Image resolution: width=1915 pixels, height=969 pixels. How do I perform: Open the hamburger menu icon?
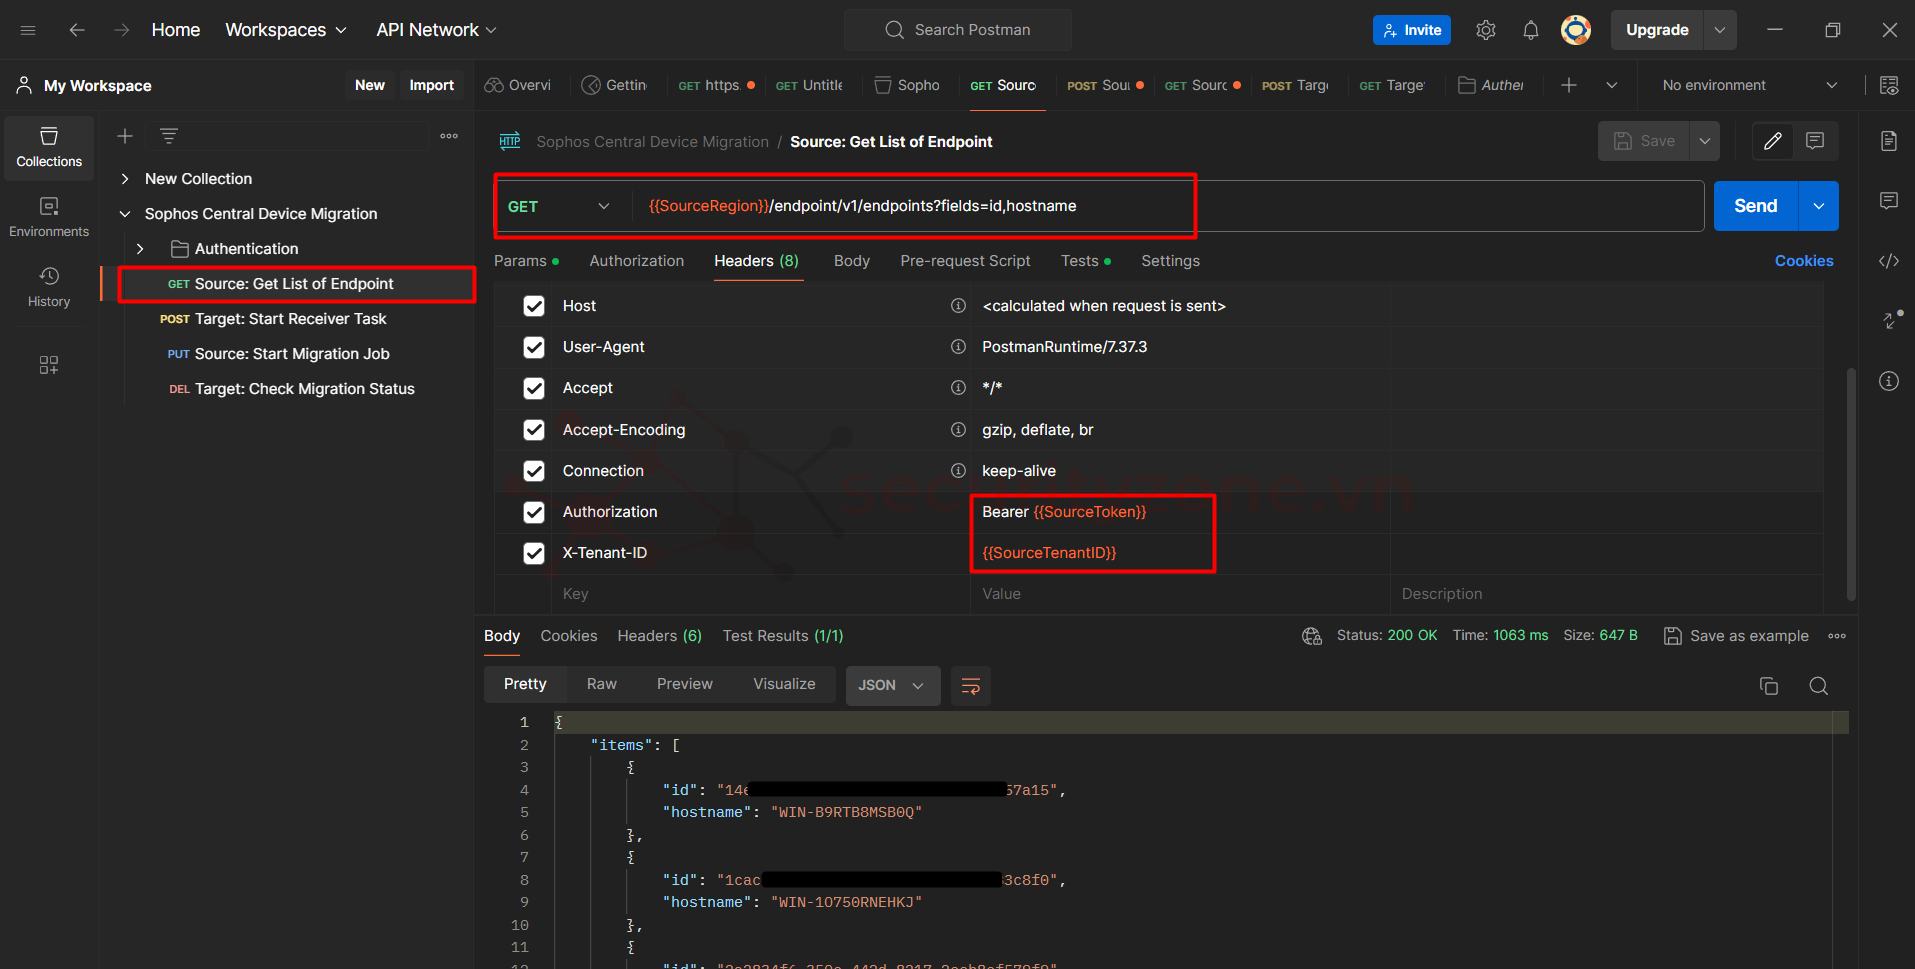28,30
